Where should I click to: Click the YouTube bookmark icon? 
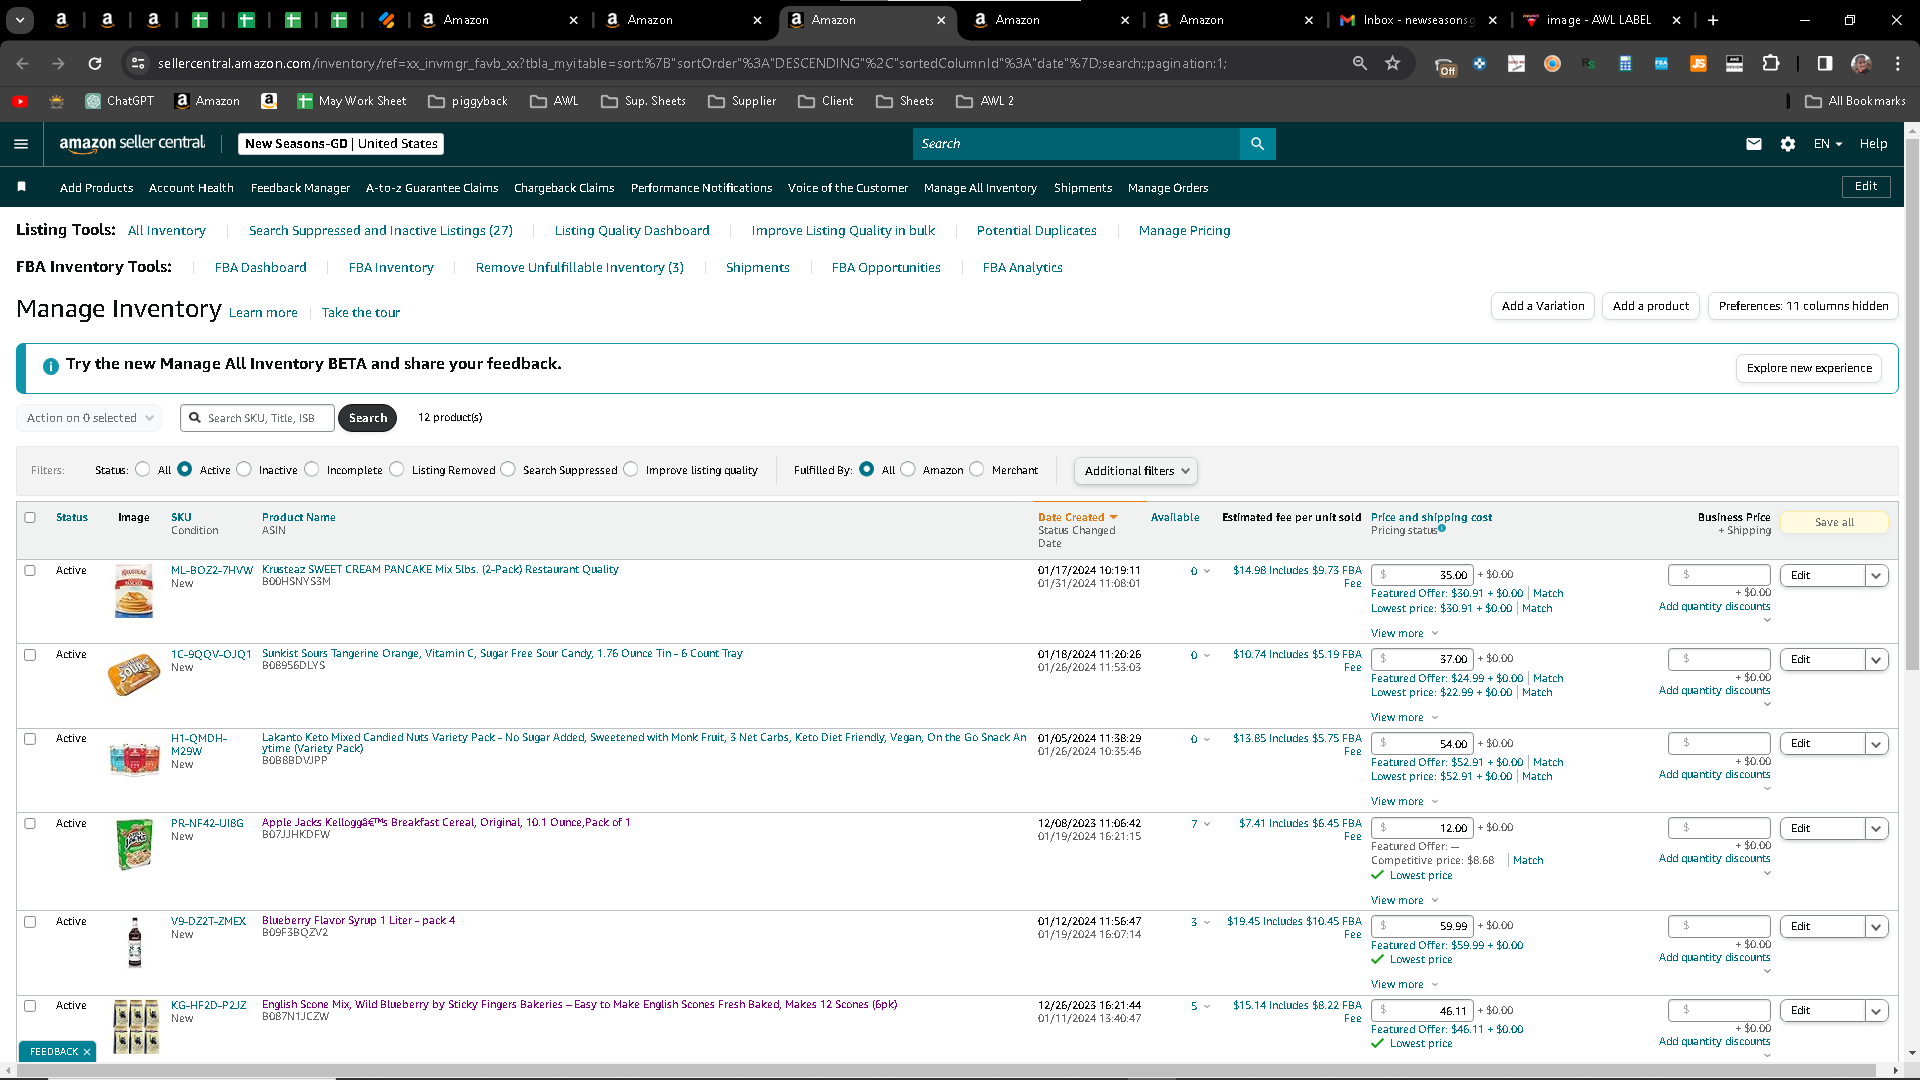(x=20, y=101)
